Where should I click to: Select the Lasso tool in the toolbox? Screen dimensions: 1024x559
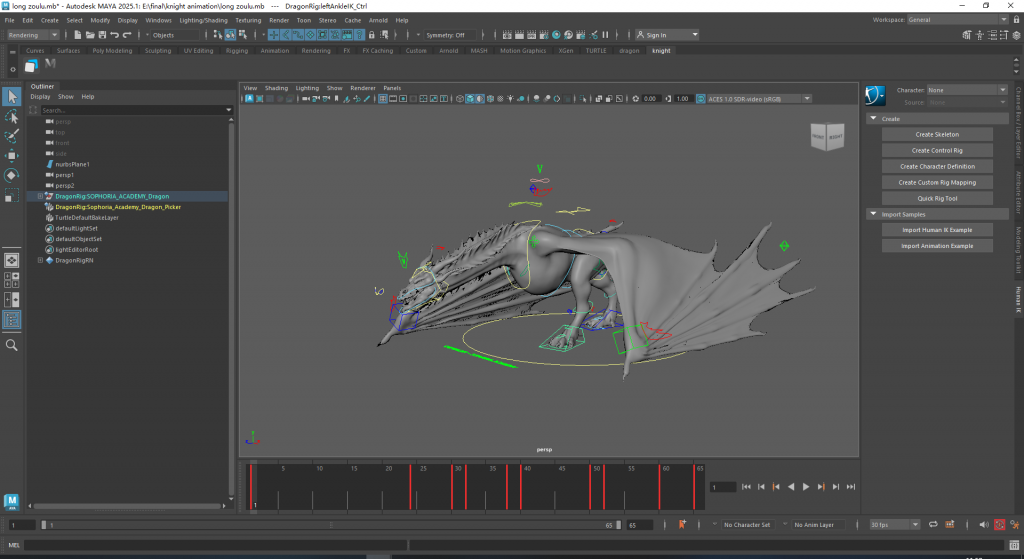[12, 117]
